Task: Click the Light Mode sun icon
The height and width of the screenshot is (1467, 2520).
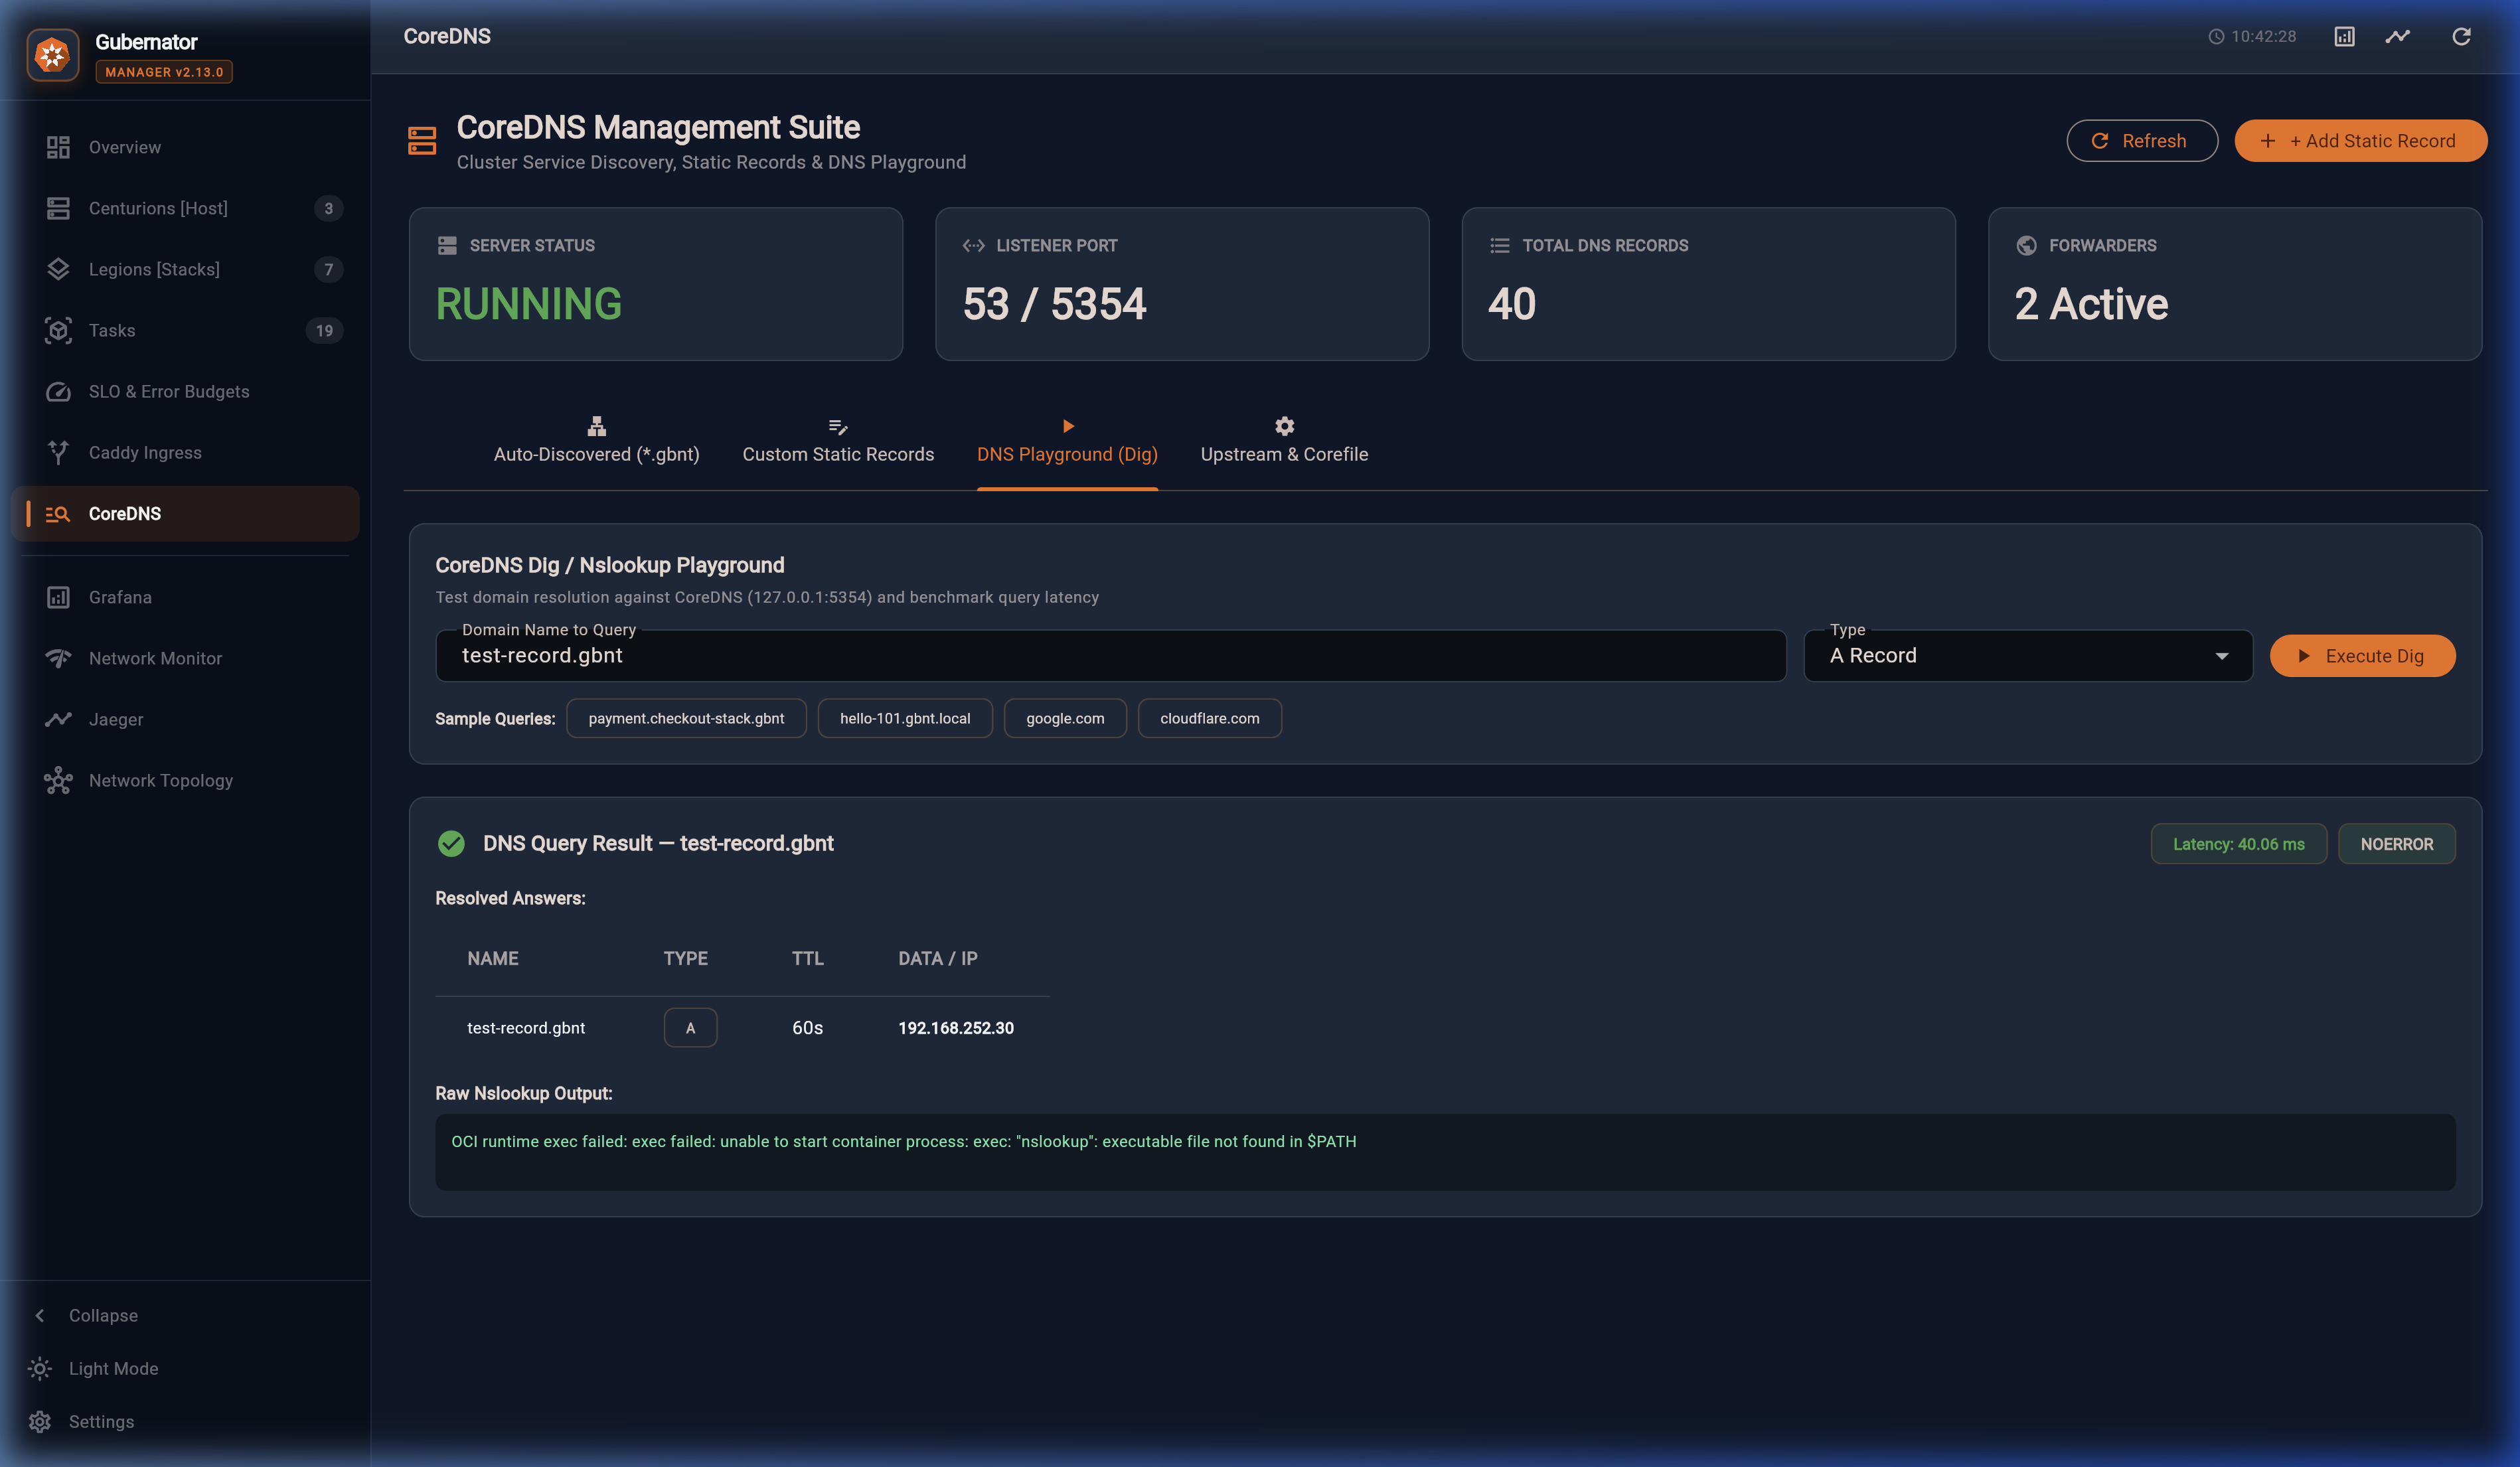Action: [40, 1368]
